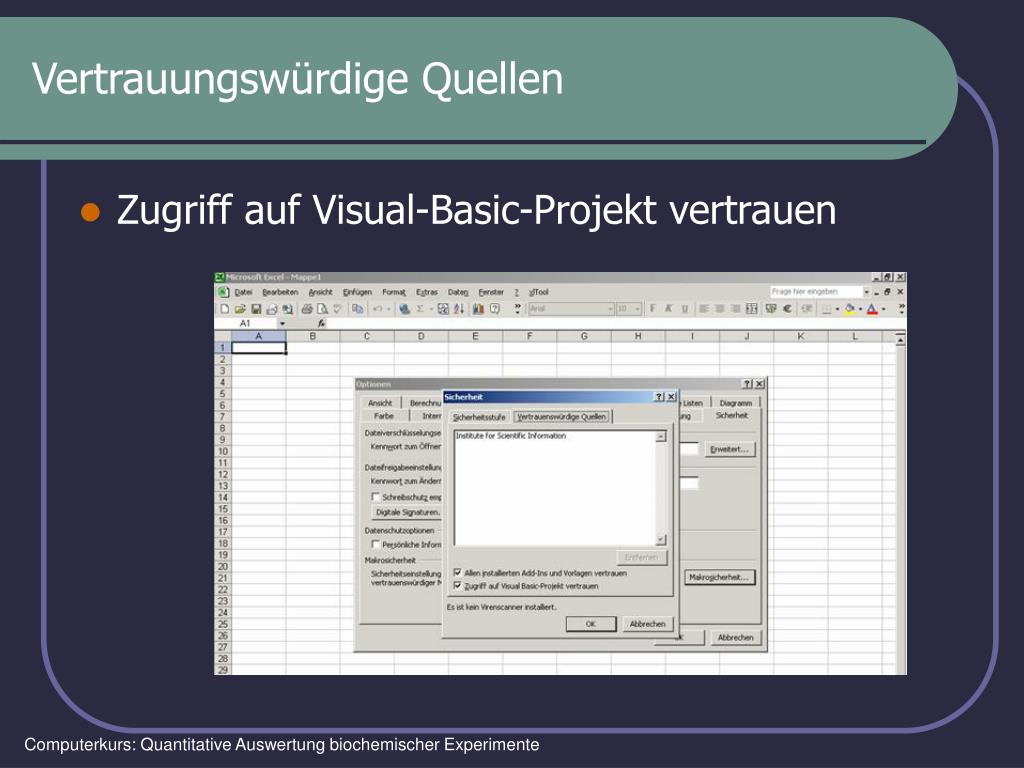This screenshot has width=1024, height=768.
Task: Expand Standard toolbar options chevron
Action: [518, 309]
